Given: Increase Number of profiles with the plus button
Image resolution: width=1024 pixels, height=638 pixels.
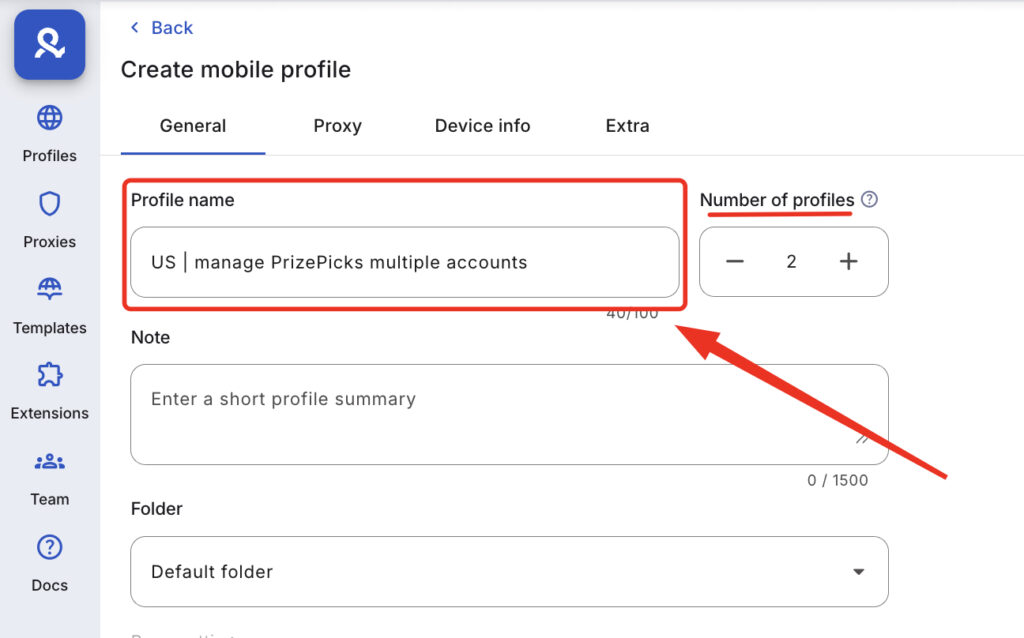Looking at the screenshot, I should click(848, 261).
